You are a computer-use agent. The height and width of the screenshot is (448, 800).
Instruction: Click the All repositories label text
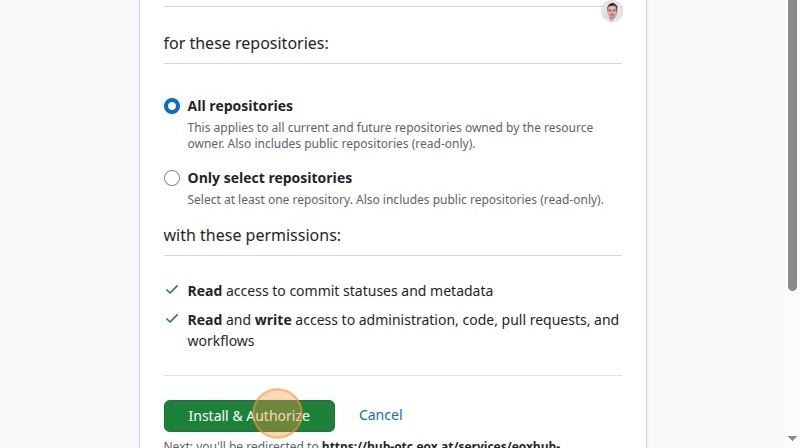click(x=240, y=106)
